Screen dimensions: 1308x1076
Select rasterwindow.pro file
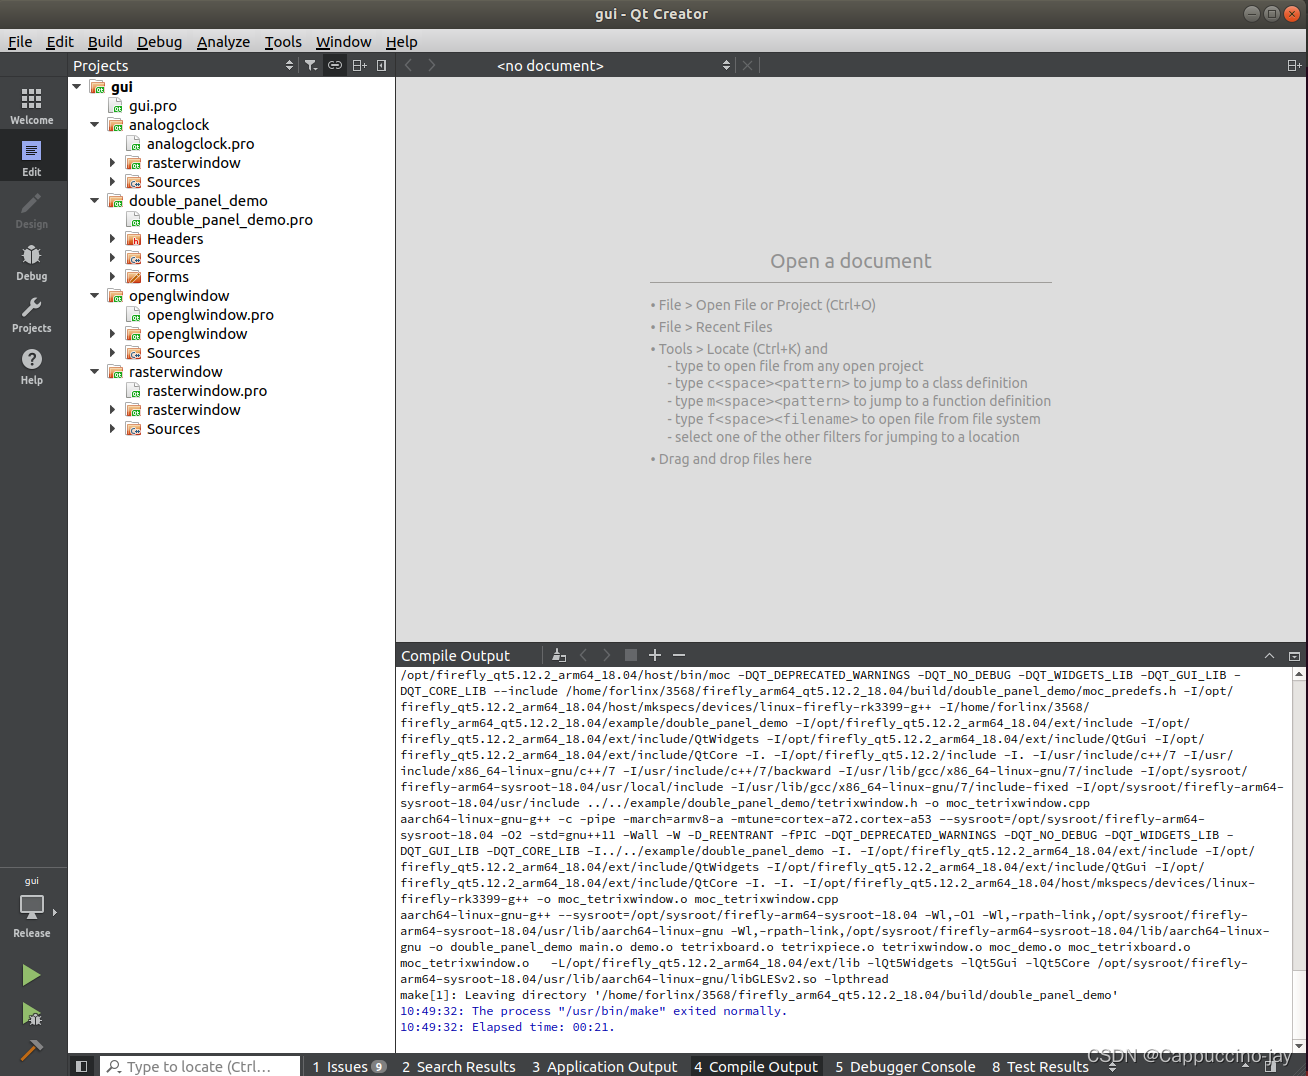[207, 391]
